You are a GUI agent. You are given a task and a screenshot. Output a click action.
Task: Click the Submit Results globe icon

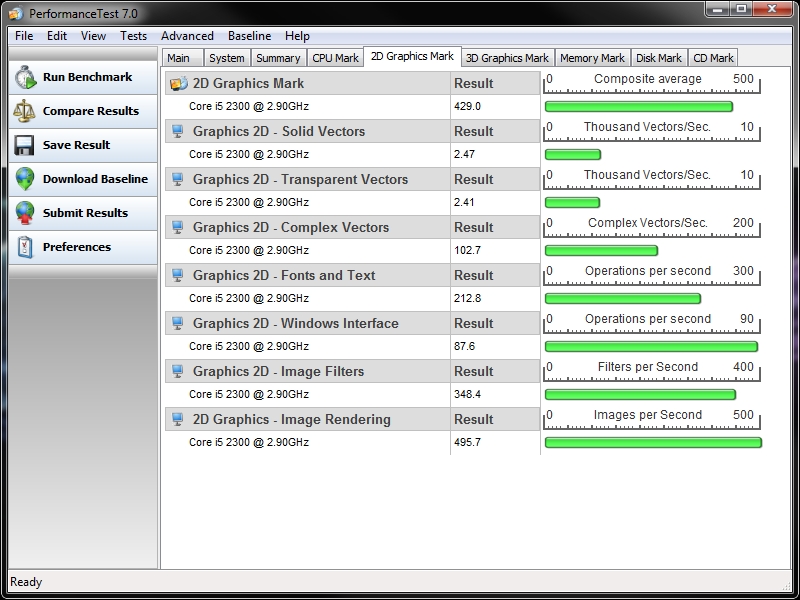[x=24, y=213]
